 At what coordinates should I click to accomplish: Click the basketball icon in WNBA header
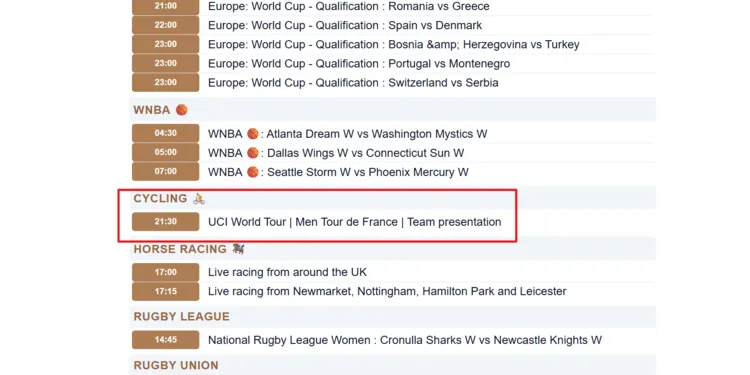click(181, 110)
